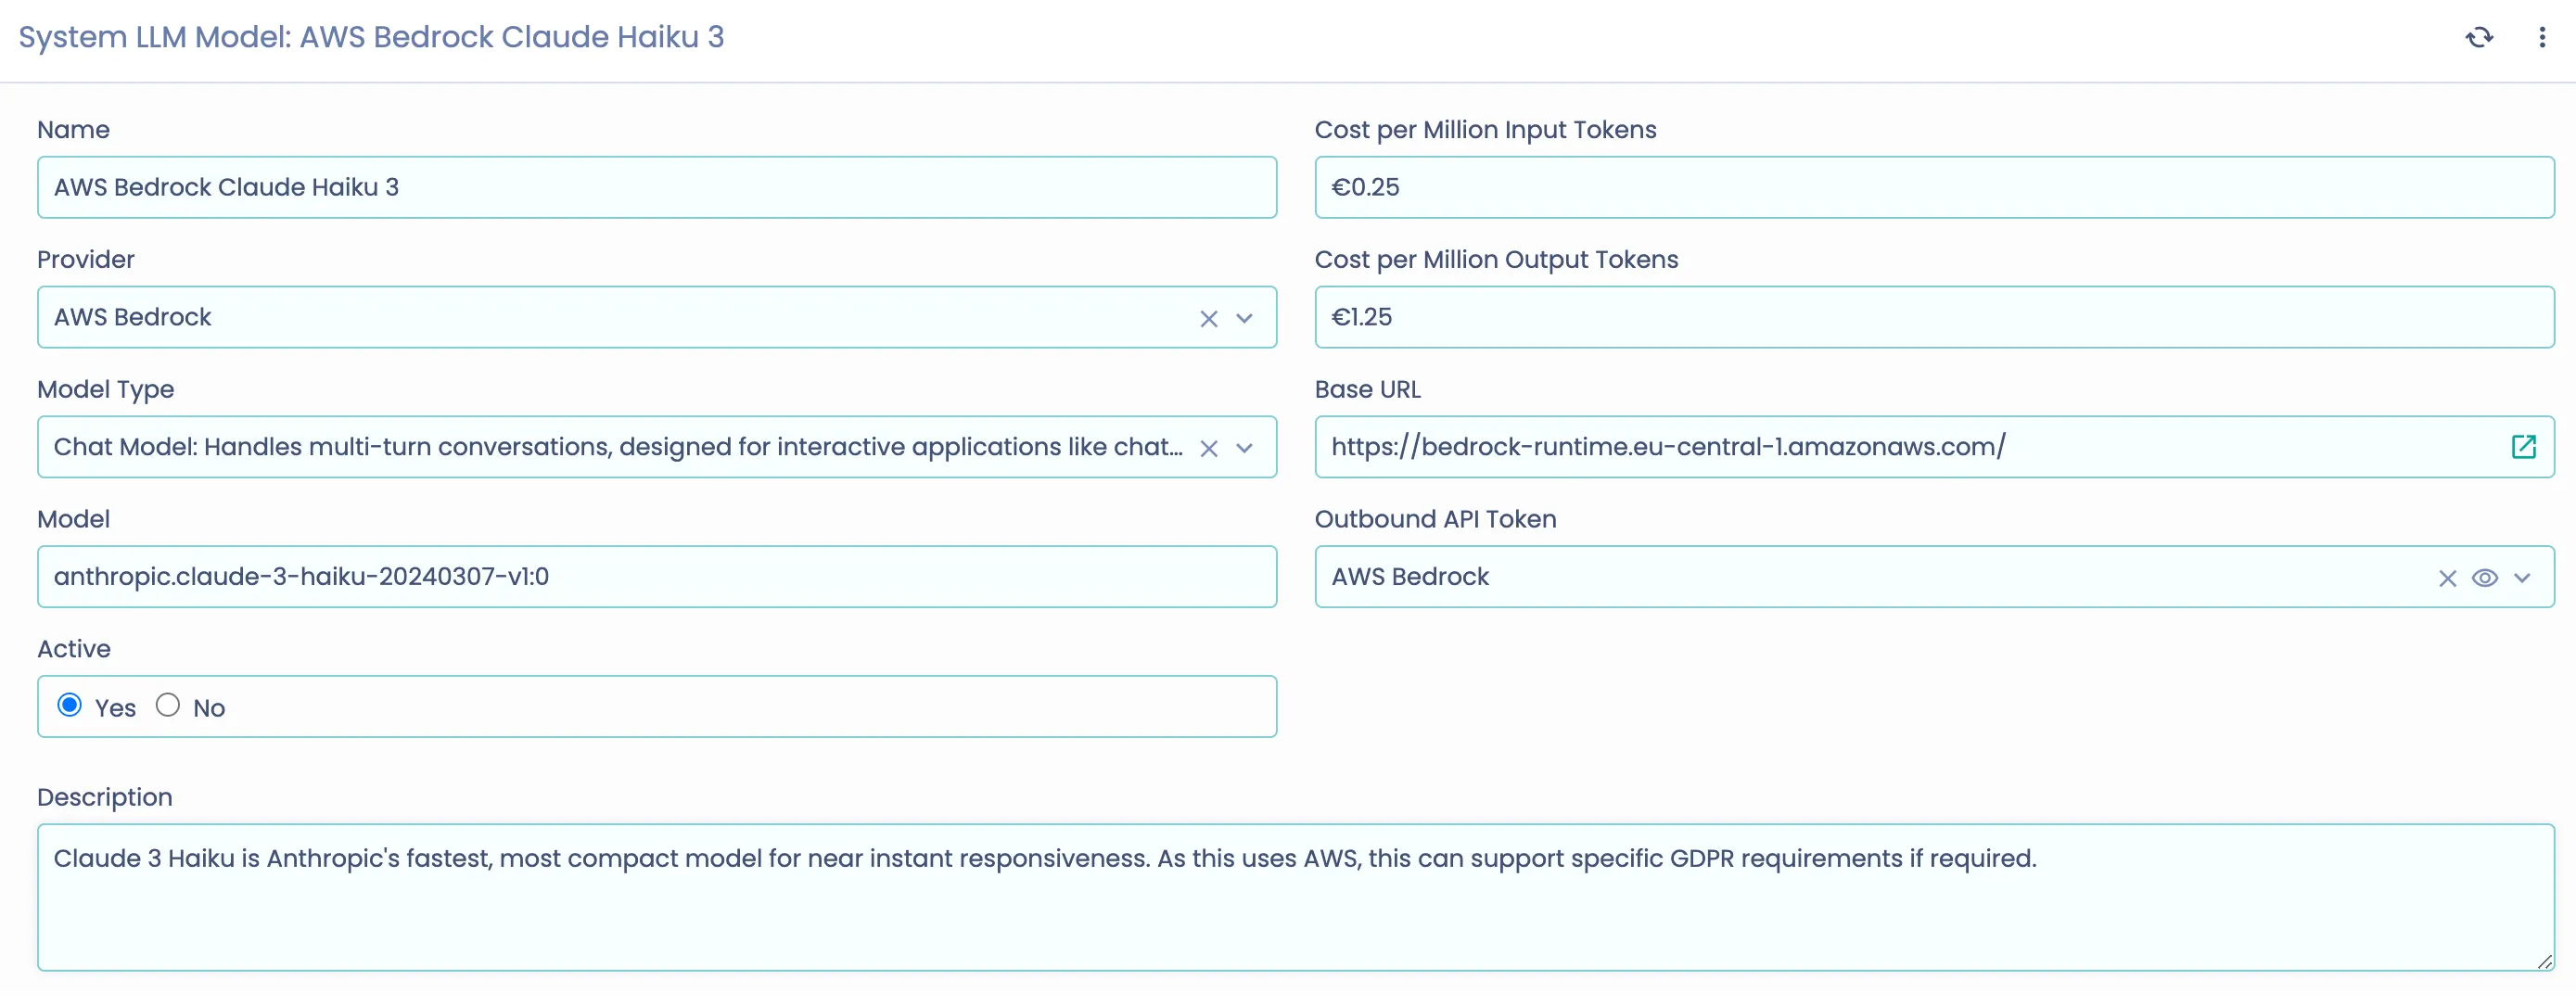The height and width of the screenshot is (1005, 2576).
Task: Click the 'System LLM Model: AWS Bedrock Claude Haiku 3' title
Action: 371,37
